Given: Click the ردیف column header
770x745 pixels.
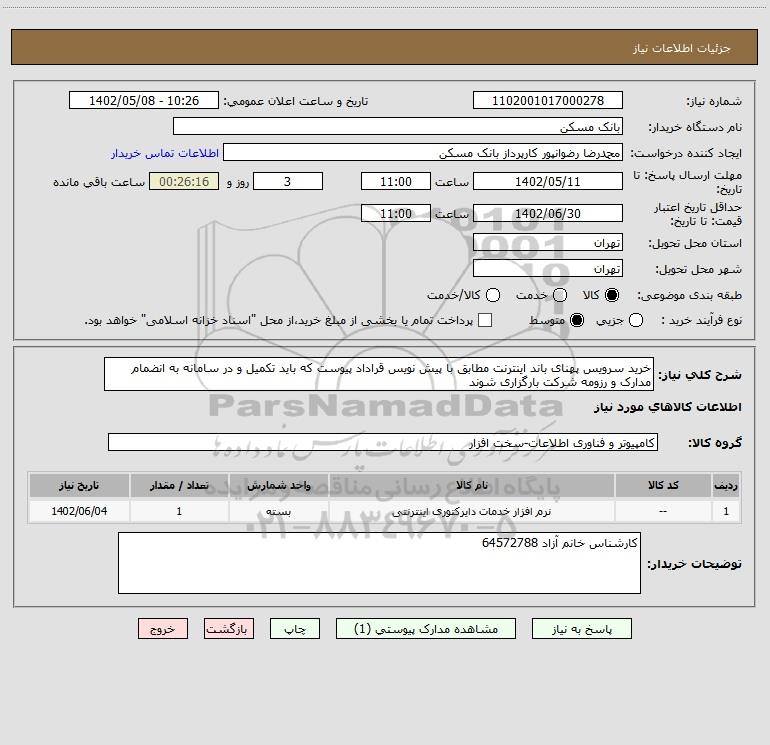Looking at the screenshot, I should [x=726, y=485].
